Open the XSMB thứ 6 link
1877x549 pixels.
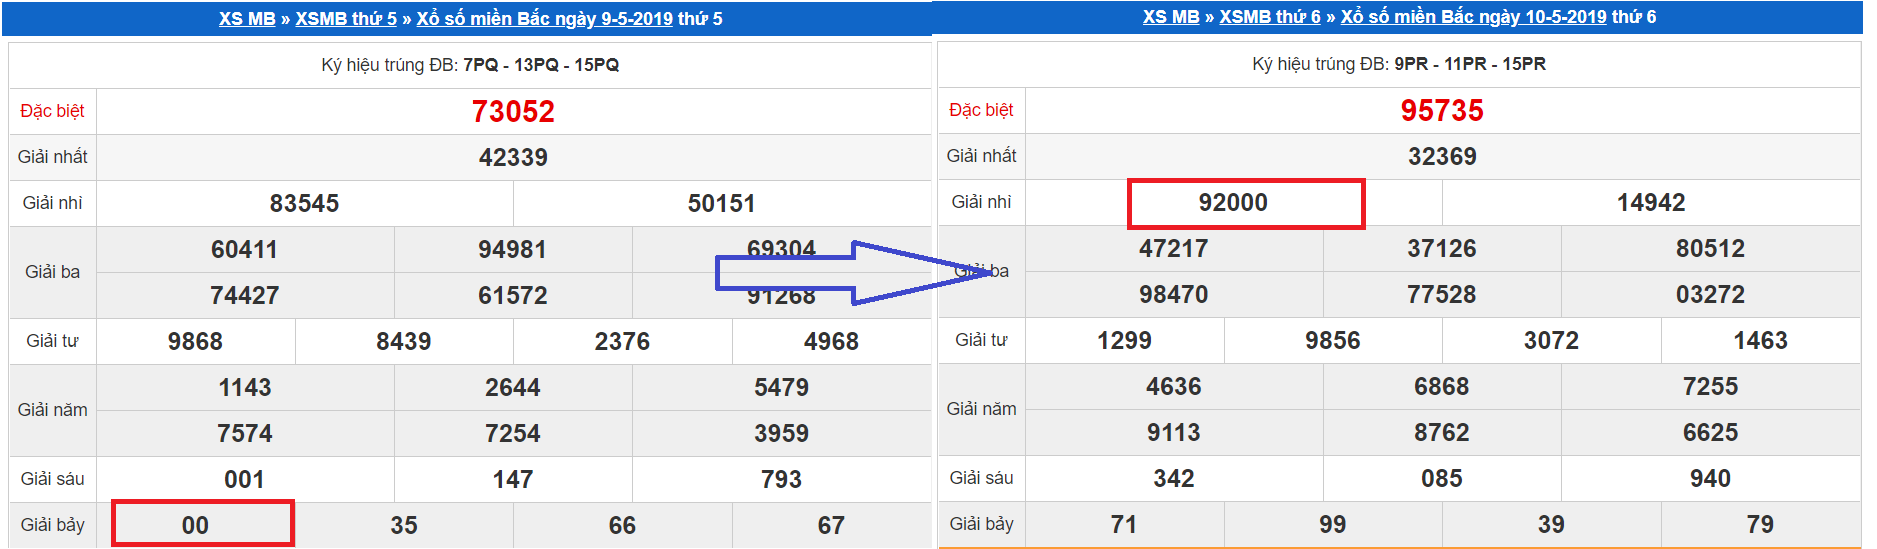click(1270, 17)
